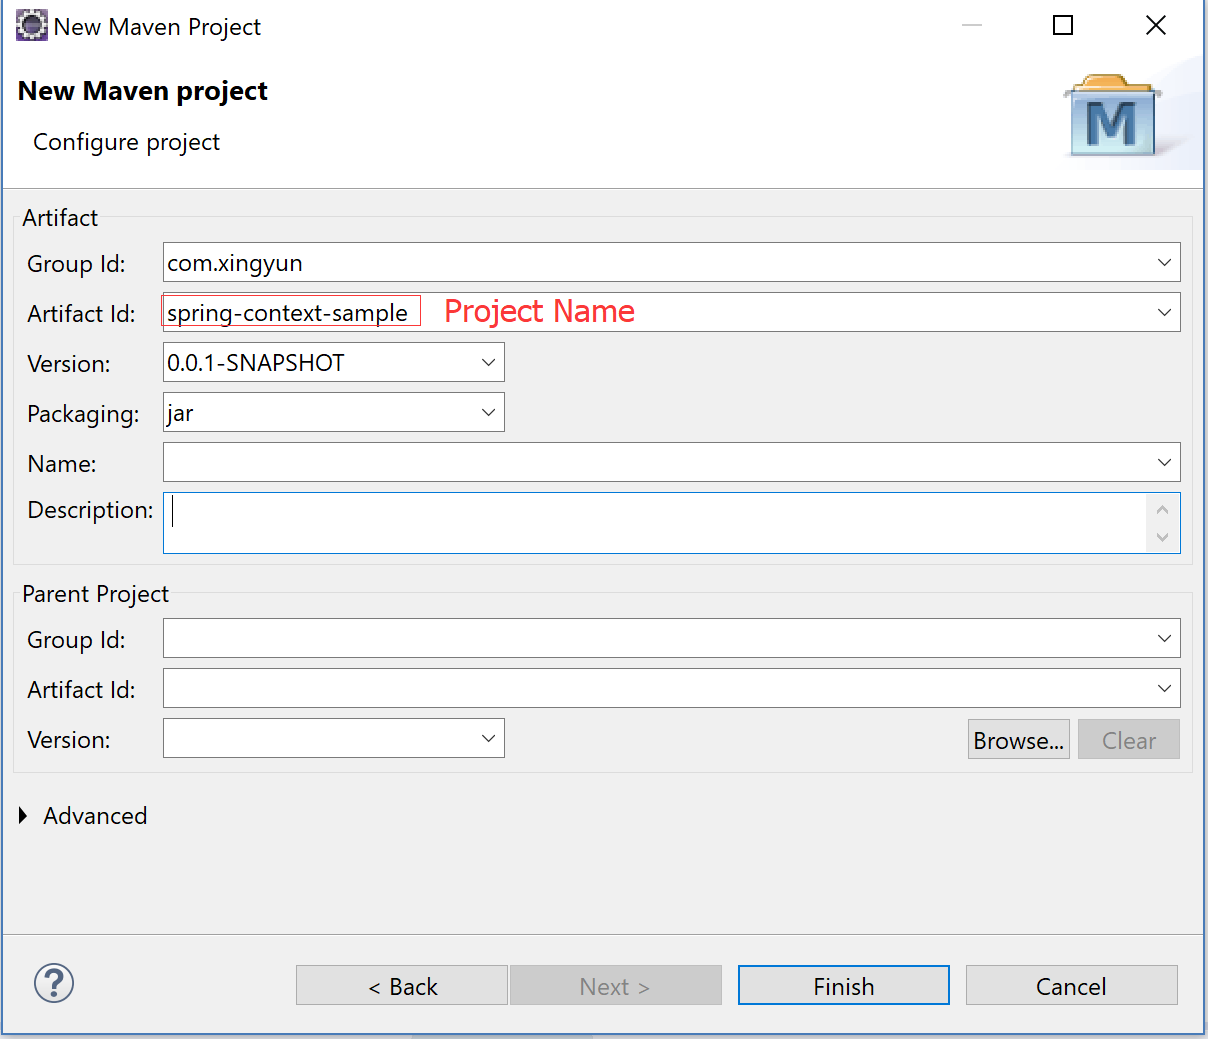Click the "Configure project" subtitle text
Screen dimensions: 1208x1039
(x=126, y=142)
